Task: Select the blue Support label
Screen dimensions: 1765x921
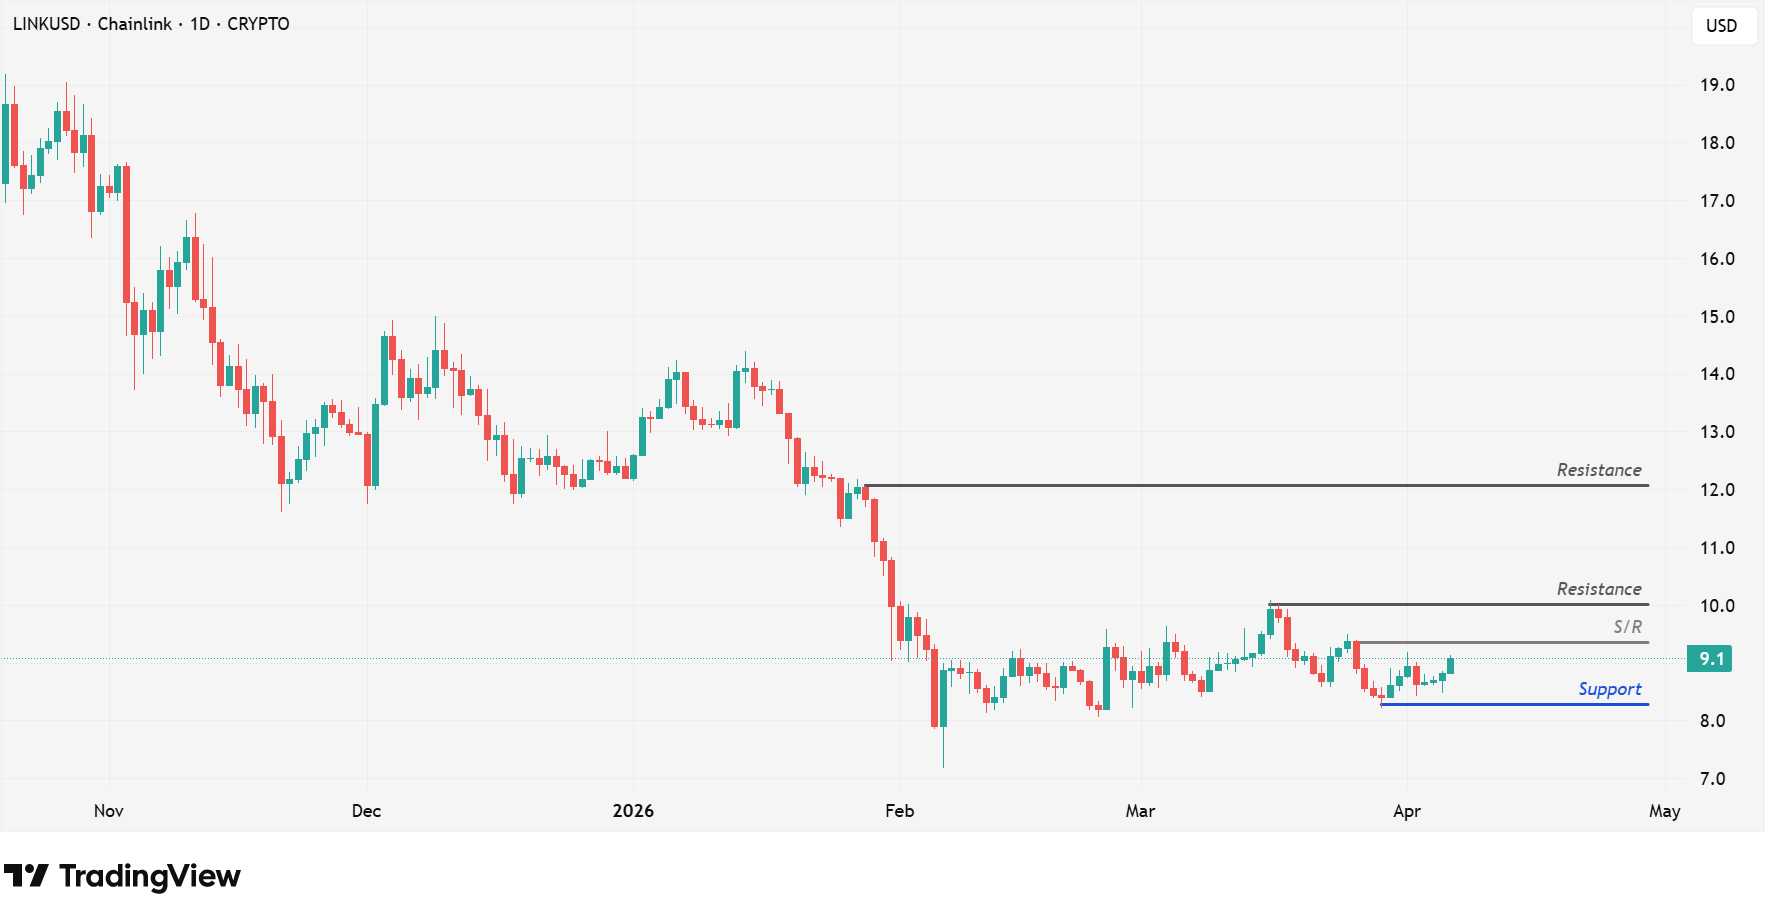Action: (x=1609, y=689)
